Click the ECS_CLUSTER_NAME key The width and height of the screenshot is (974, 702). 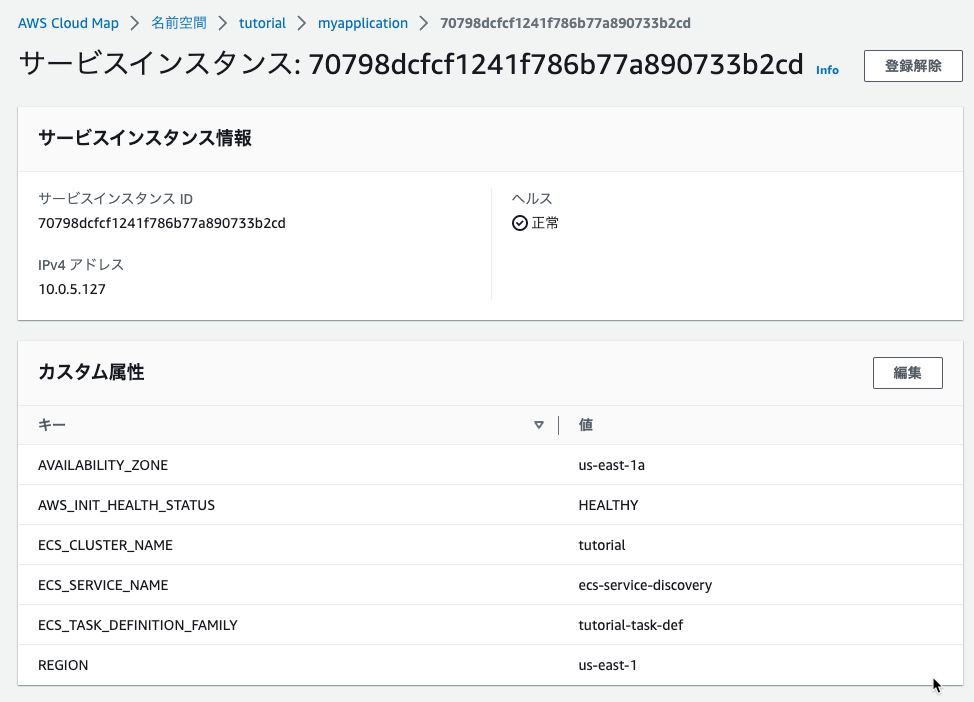105,545
